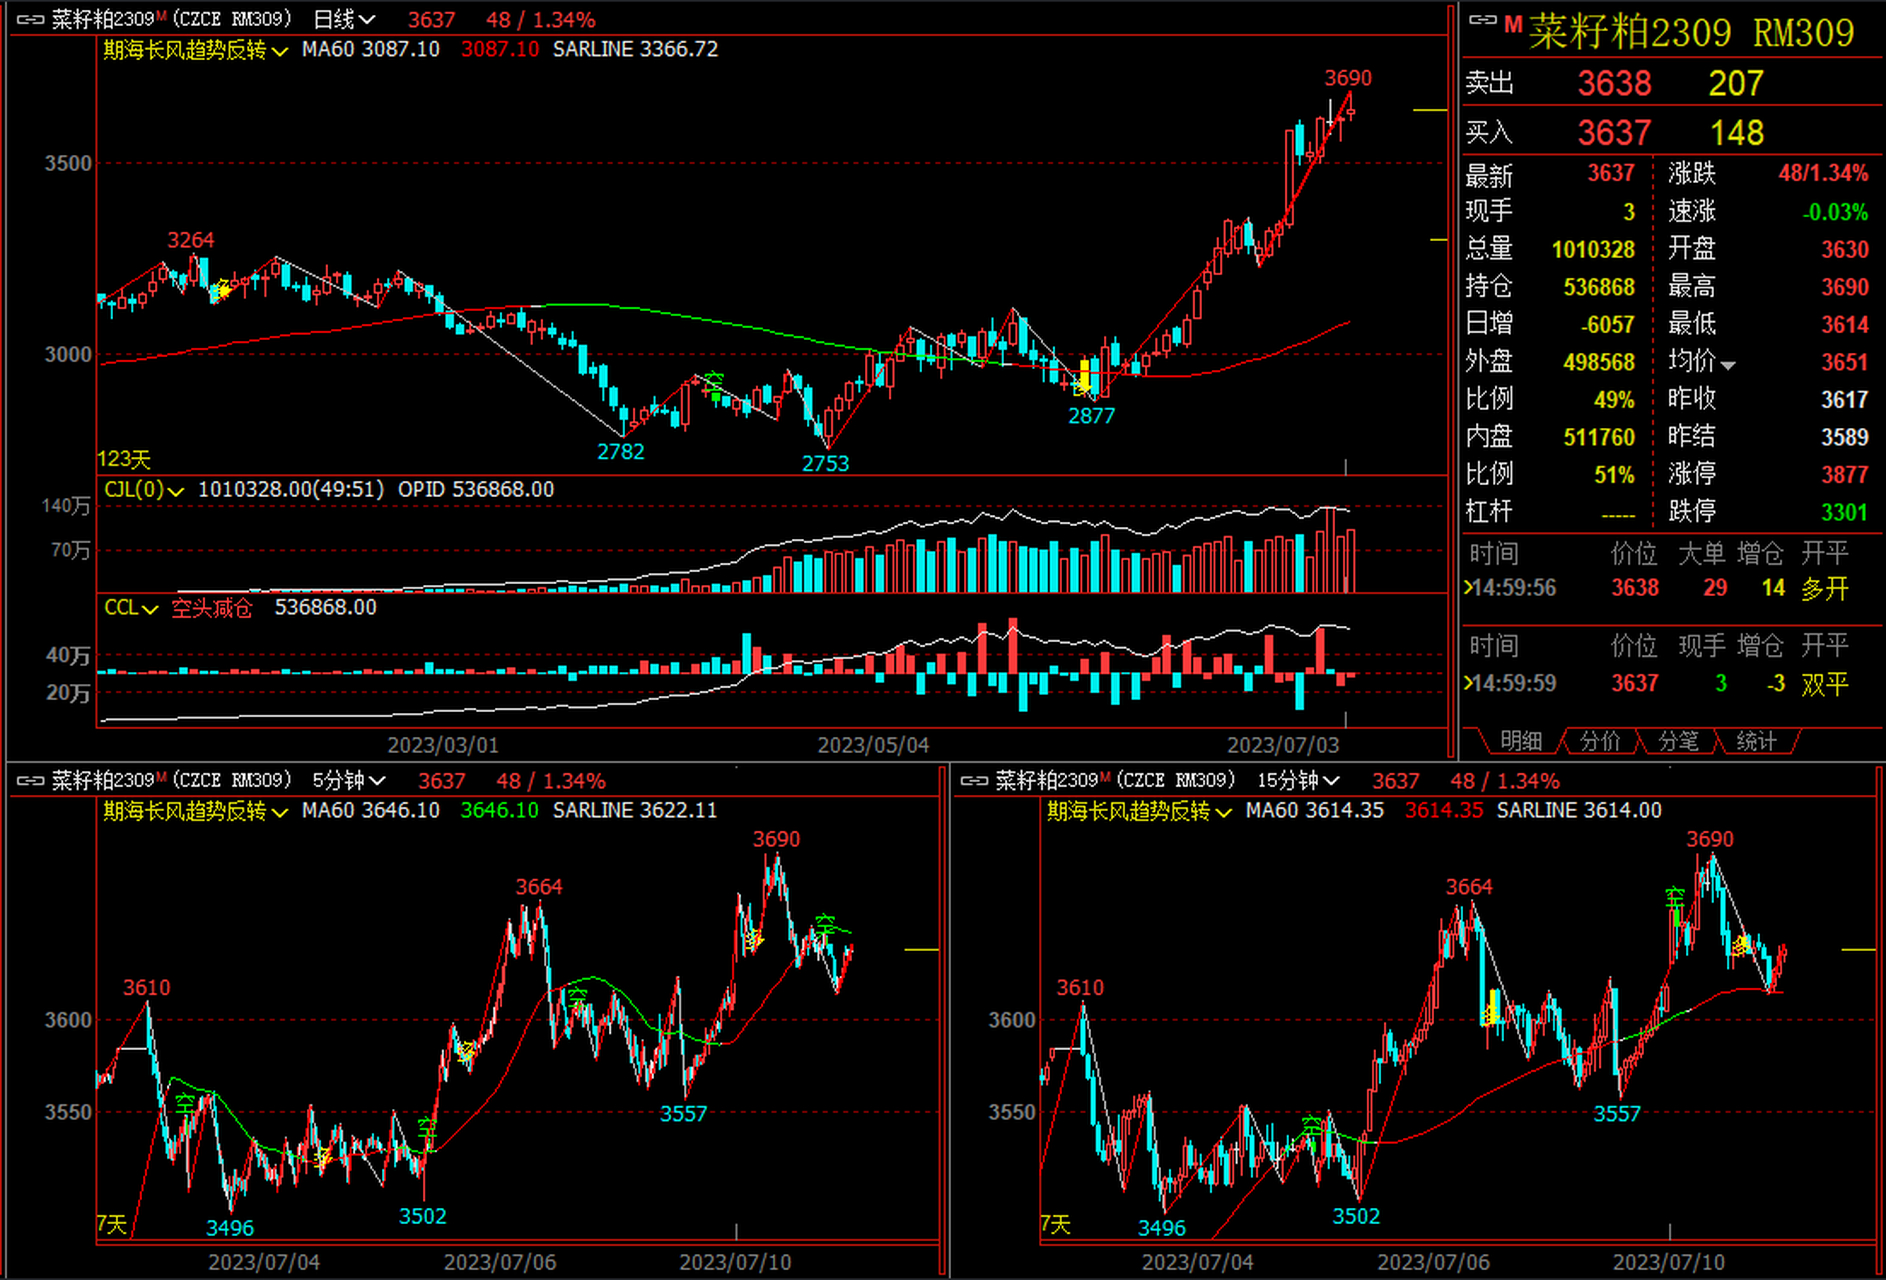
Task: Switch to the 分价 tab
Action: pos(1600,741)
